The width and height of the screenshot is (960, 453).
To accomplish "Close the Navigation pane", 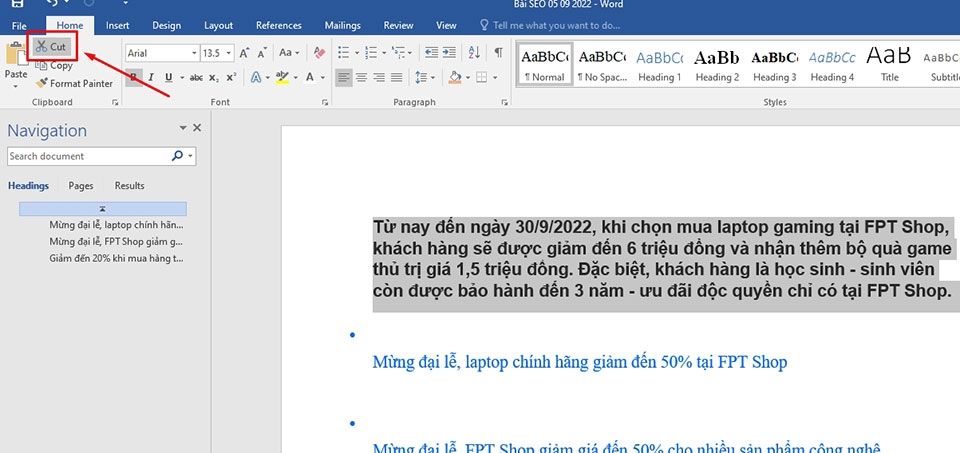I will pos(197,128).
